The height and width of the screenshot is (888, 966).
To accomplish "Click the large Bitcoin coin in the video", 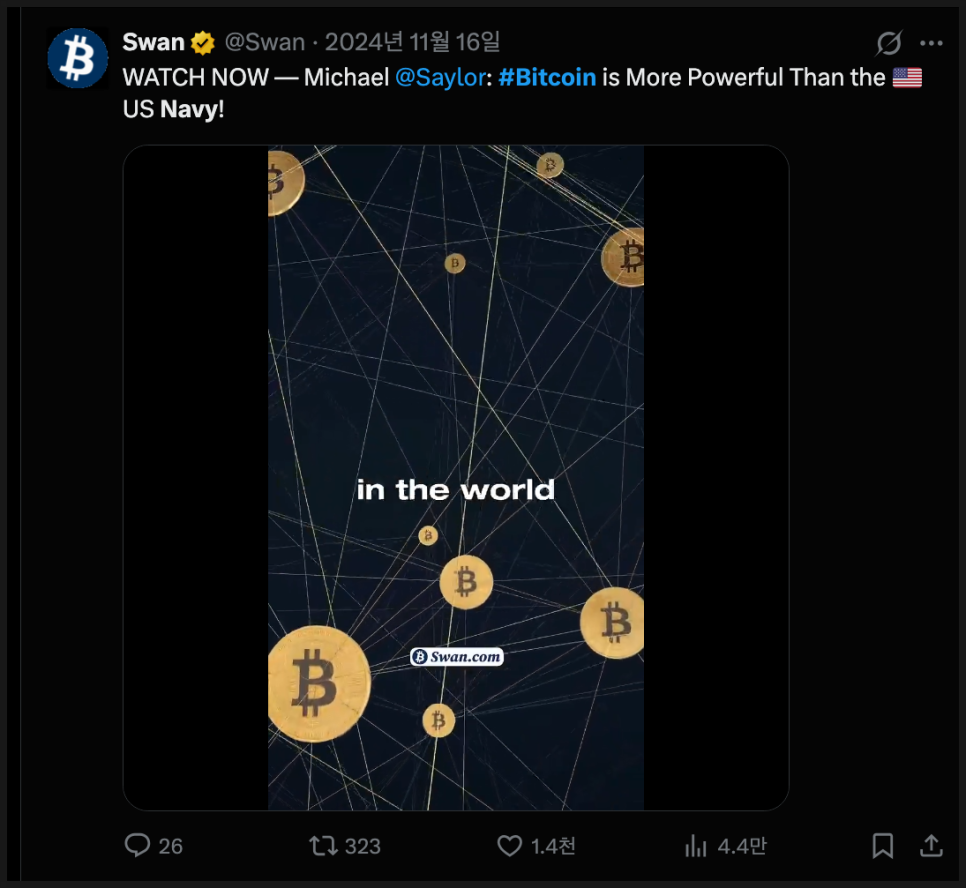I will click(x=318, y=684).
